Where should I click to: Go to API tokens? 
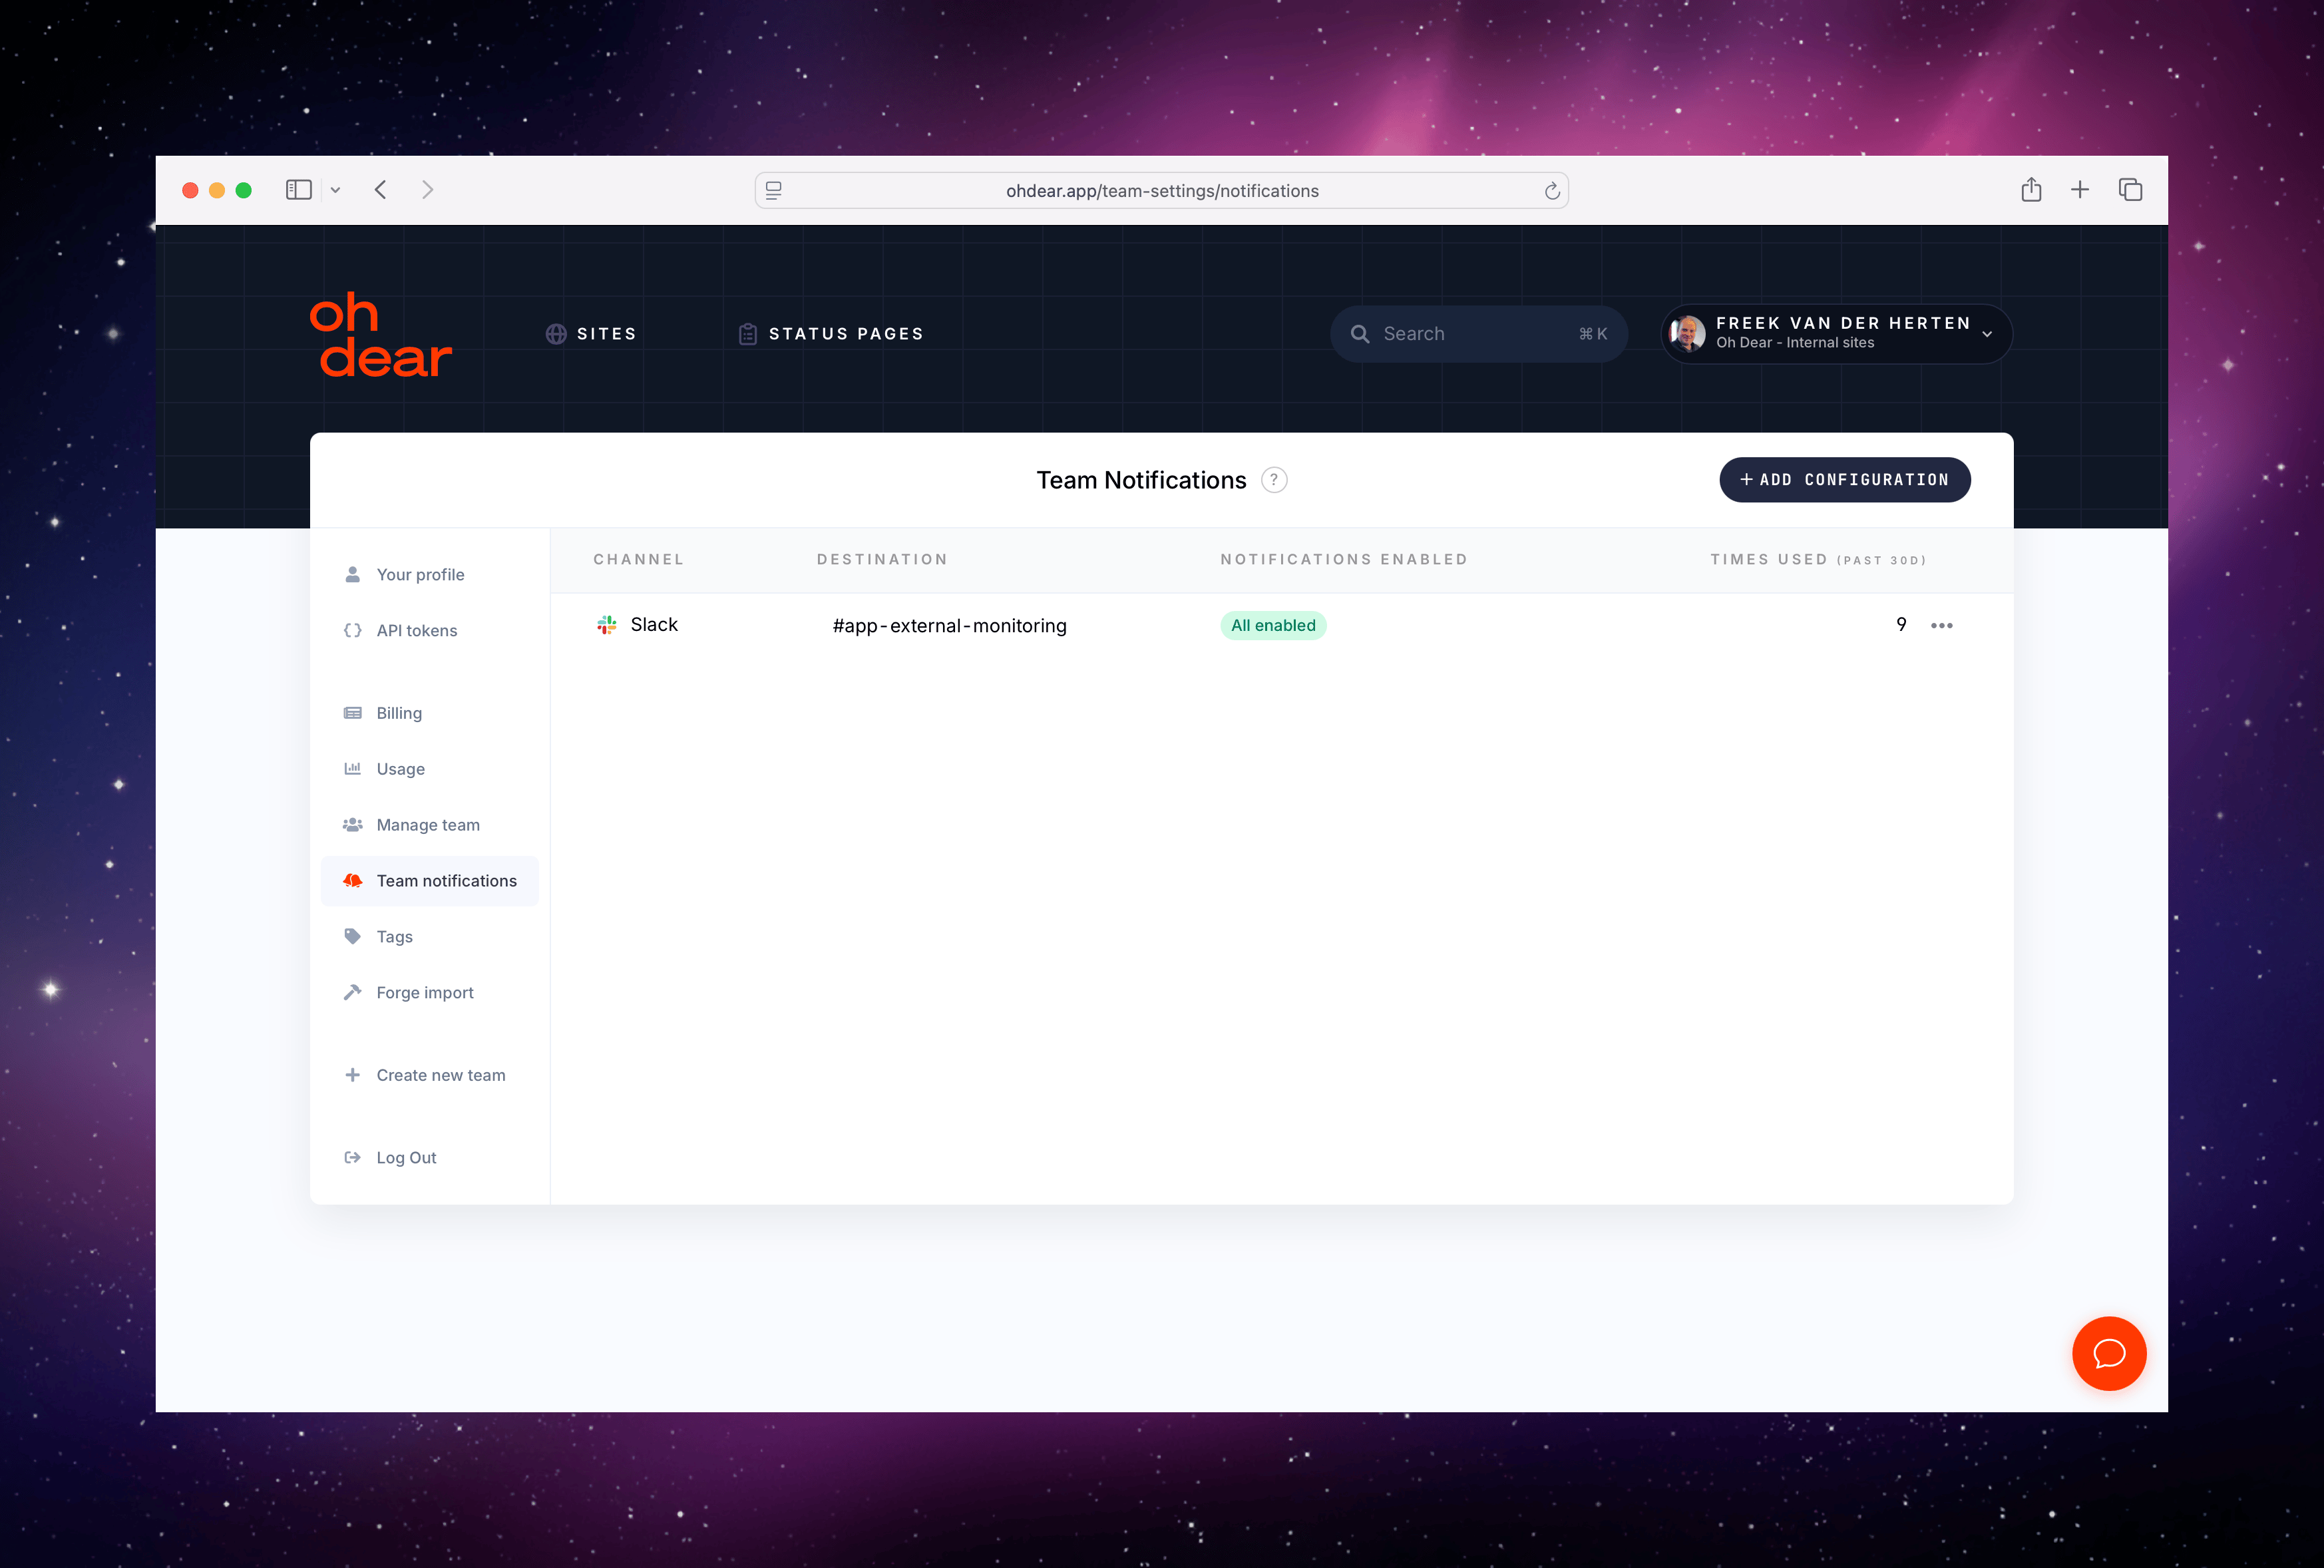point(430,631)
